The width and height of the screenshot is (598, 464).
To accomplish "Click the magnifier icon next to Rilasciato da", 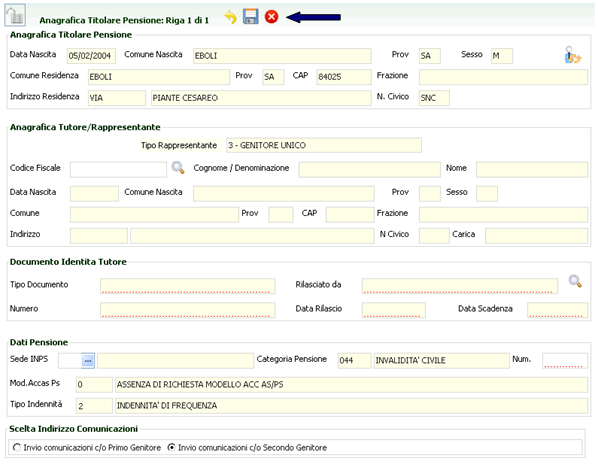I will (x=575, y=281).
